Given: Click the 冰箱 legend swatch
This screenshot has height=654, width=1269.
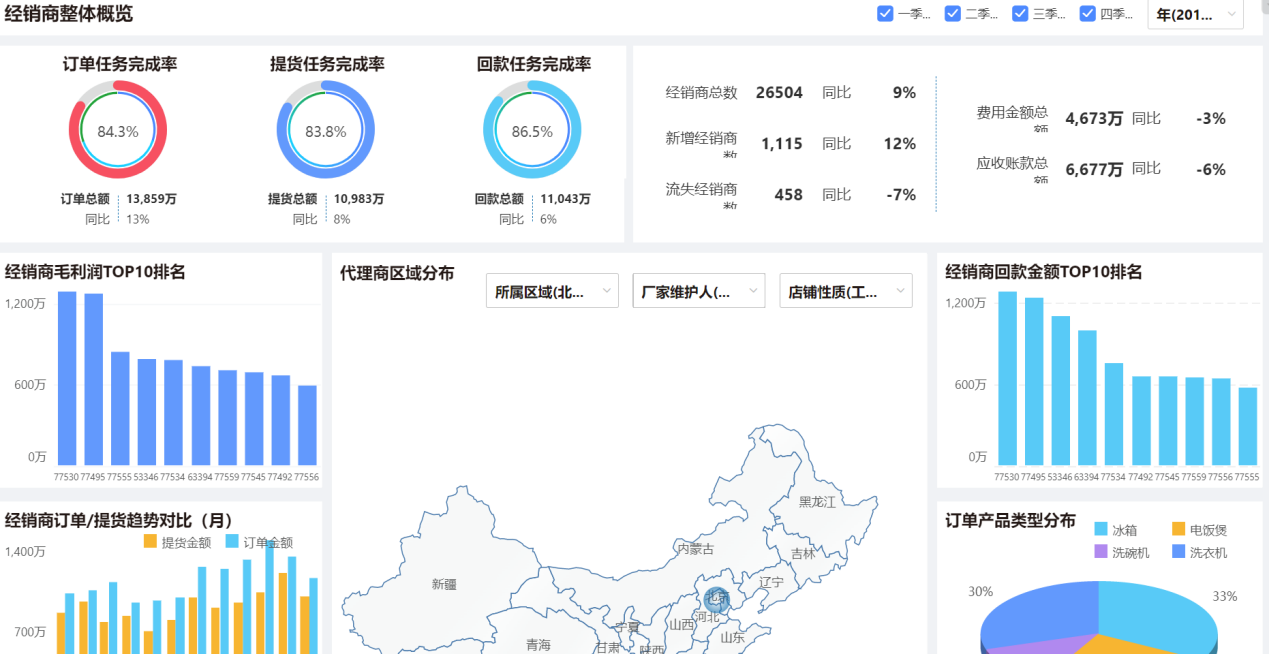Looking at the screenshot, I should [1101, 530].
